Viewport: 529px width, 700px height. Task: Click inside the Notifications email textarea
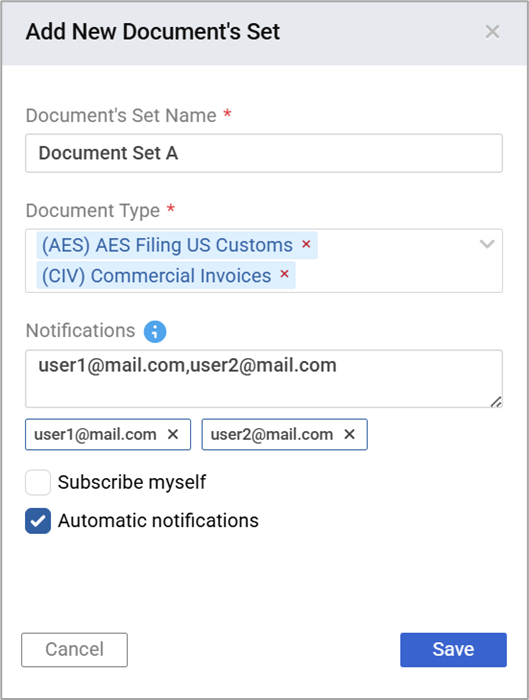(x=264, y=379)
